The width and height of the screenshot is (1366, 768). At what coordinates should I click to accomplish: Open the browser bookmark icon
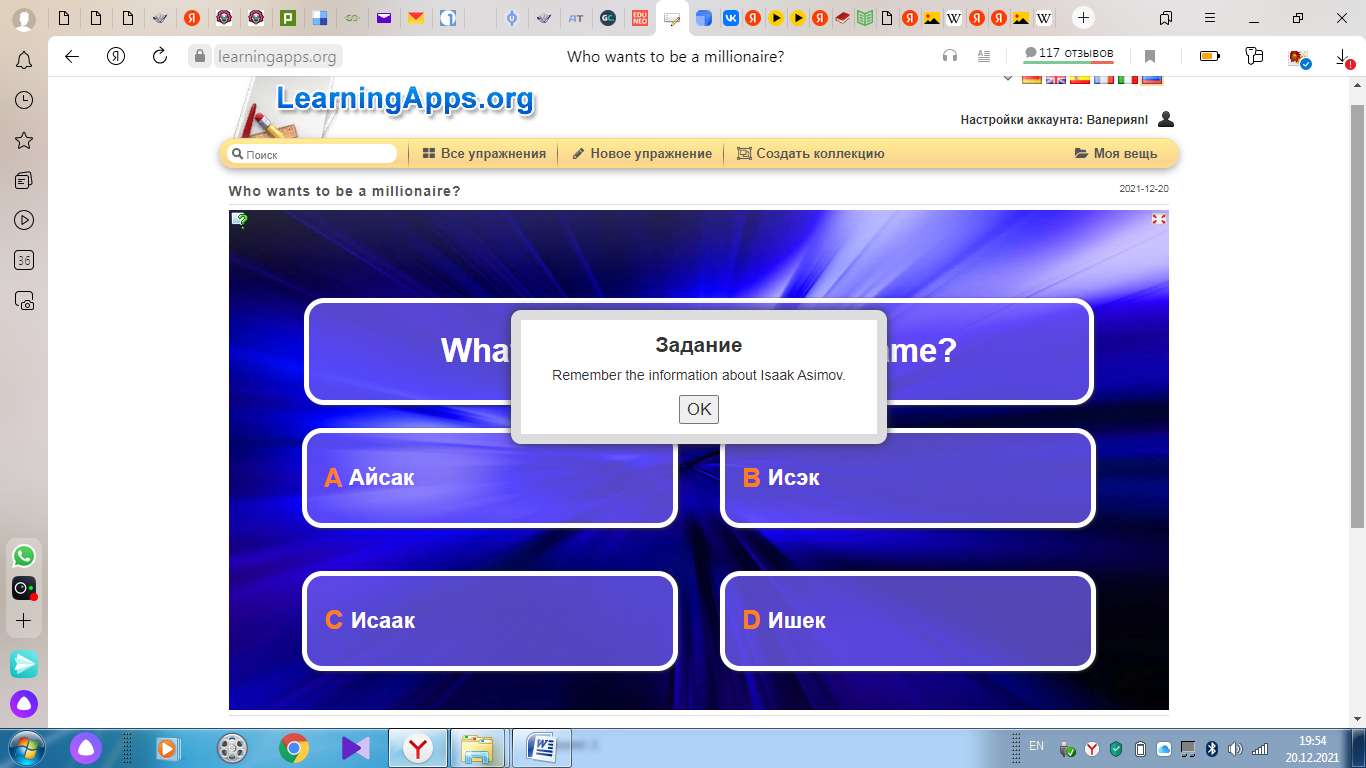pyautogui.click(x=1150, y=57)
